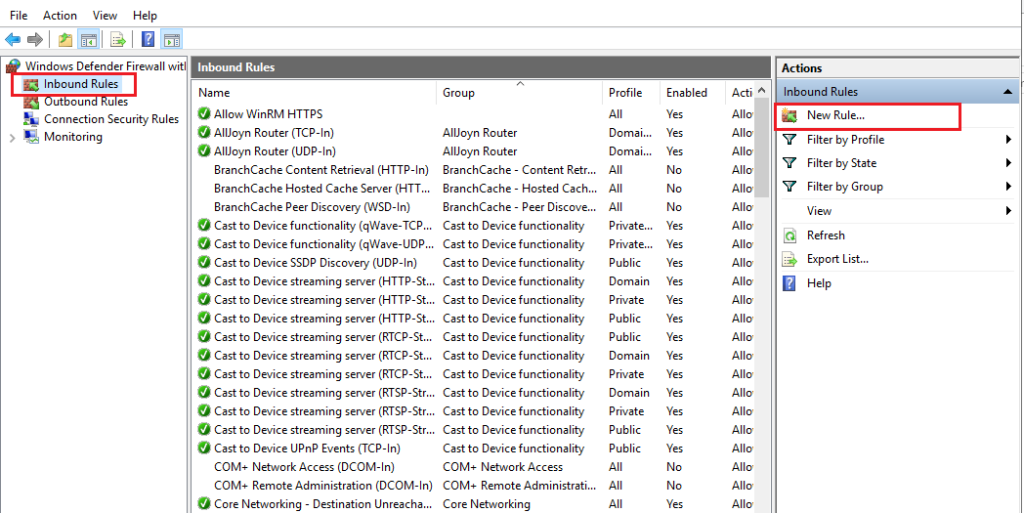1024x513 pixels.
Task: Open the File menu
Action: point(19,15)
